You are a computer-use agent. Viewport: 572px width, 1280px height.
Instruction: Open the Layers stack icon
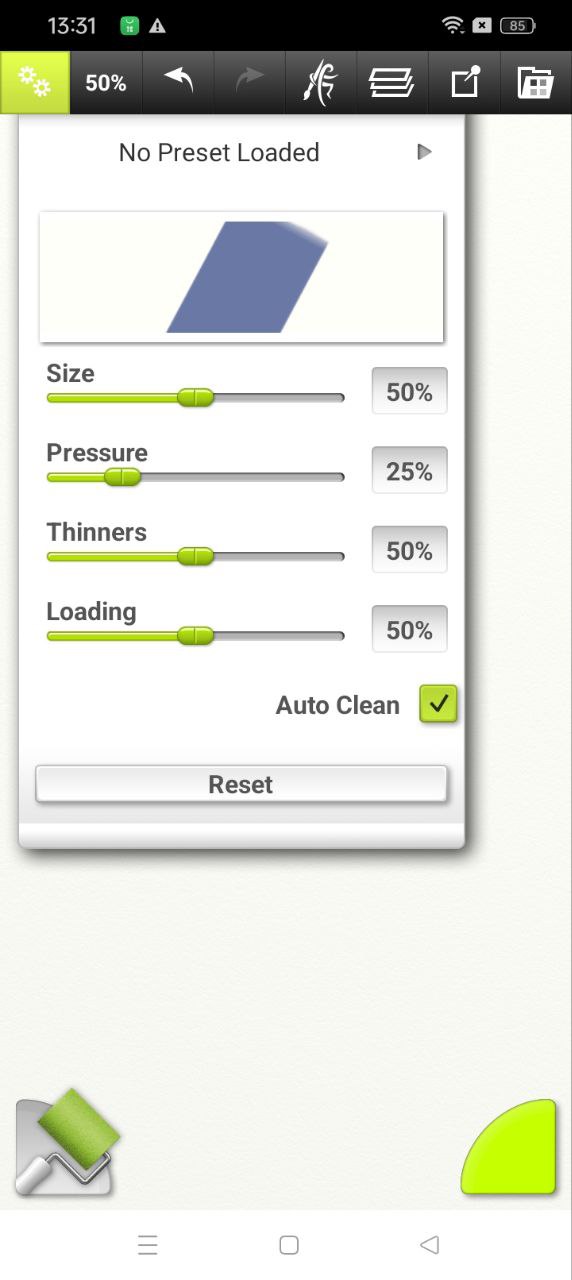(392, 83)
